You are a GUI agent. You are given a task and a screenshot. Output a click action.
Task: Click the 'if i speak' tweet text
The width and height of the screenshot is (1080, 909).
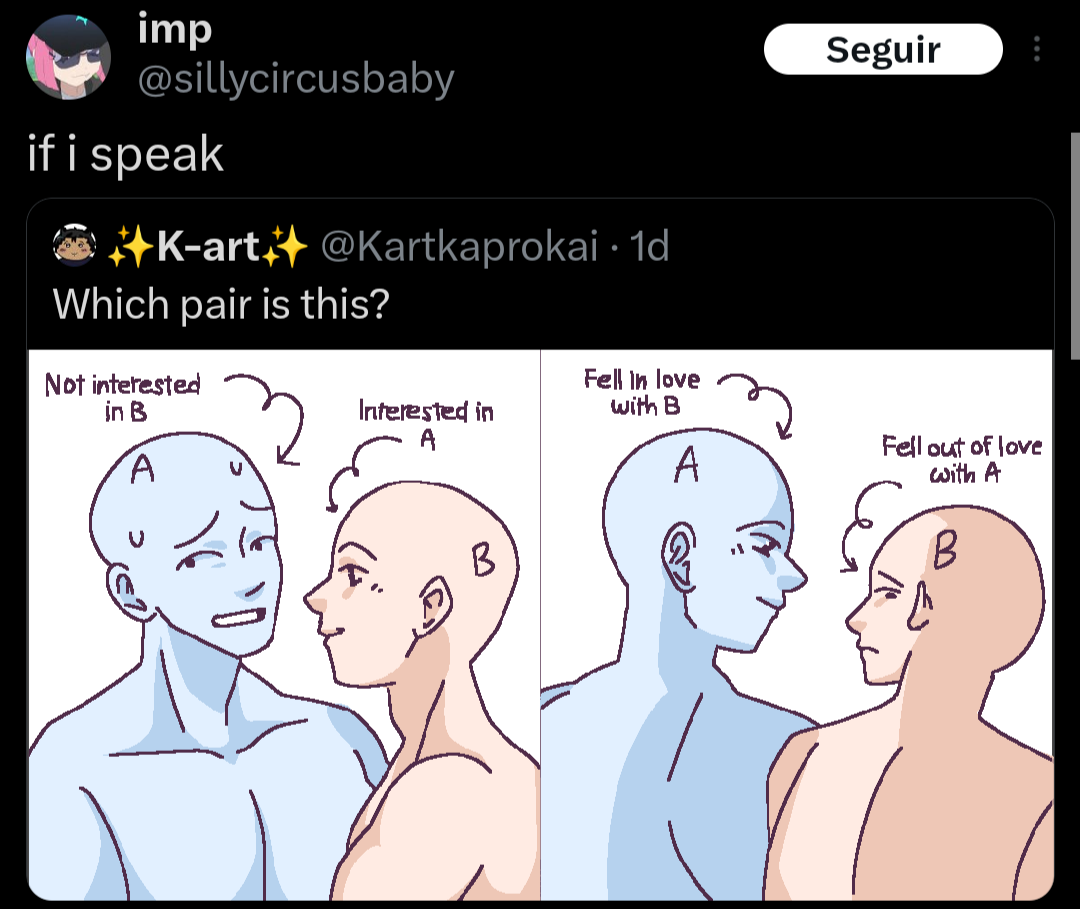tap(126, 154)
